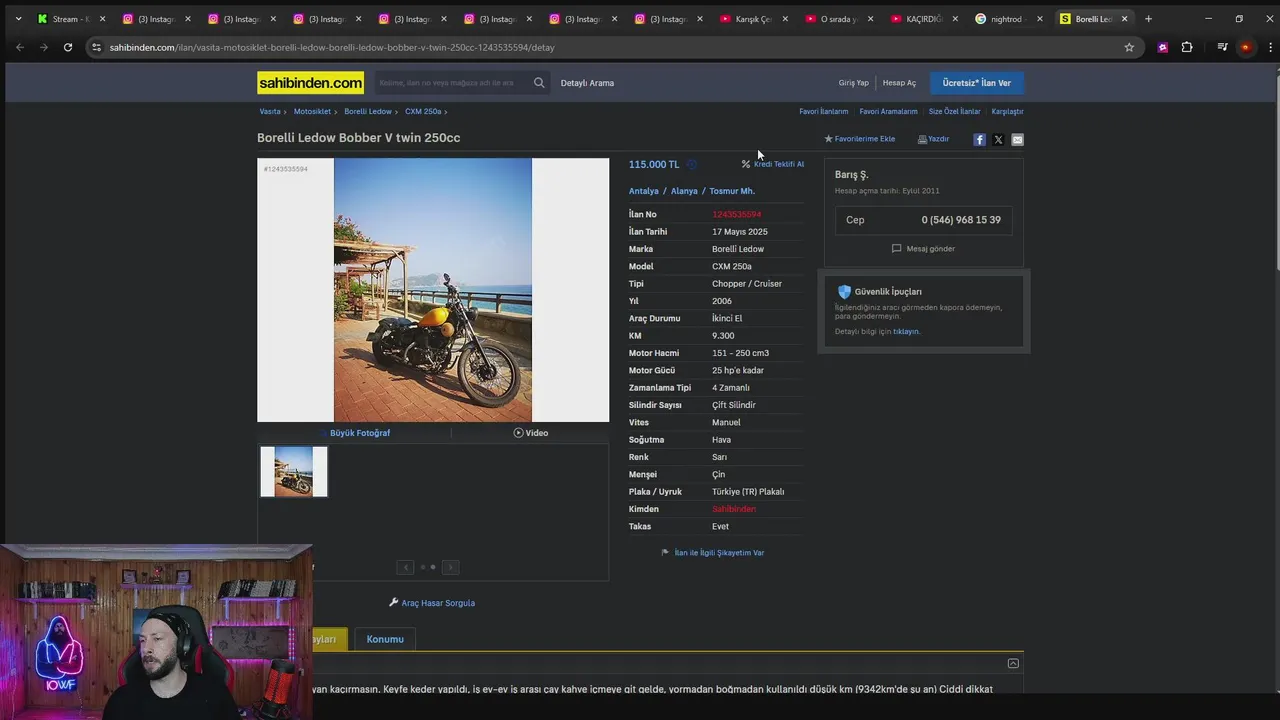The image size is (1280, 720).
Task: Bookmark this page with the star icon
Action: [x=1129, y=47]
